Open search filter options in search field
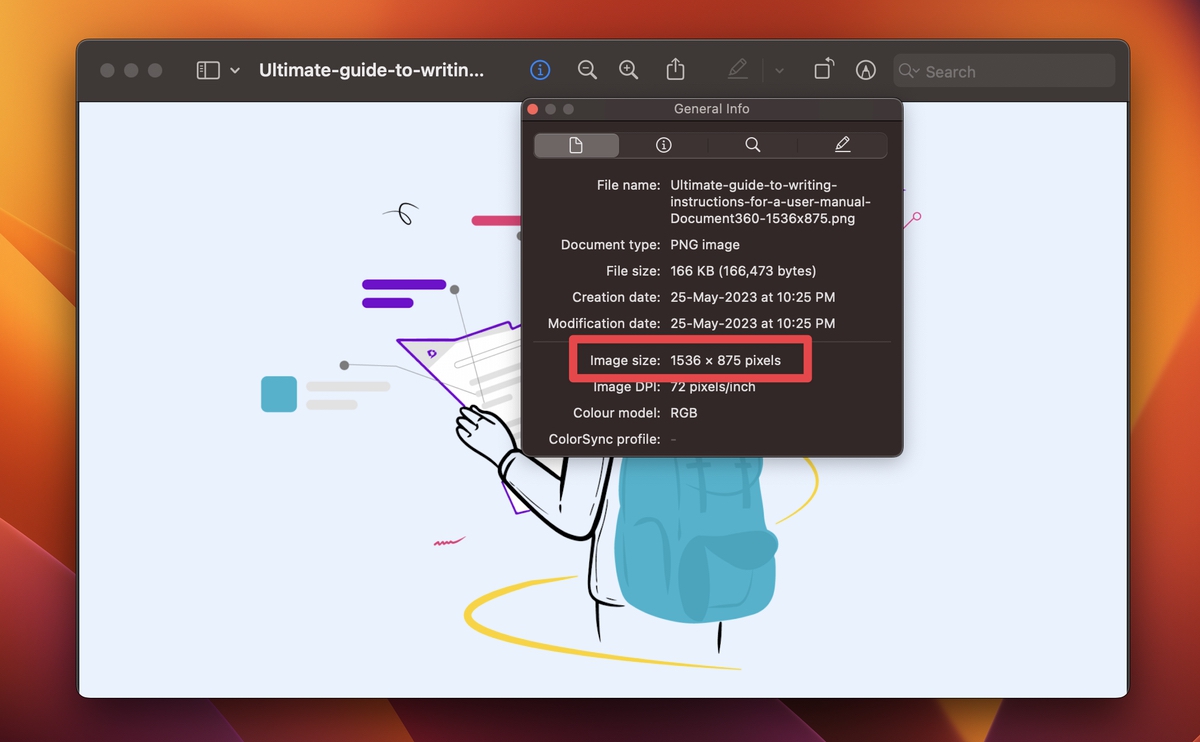This screenshot has height=742, width=1200. (907, 70)
